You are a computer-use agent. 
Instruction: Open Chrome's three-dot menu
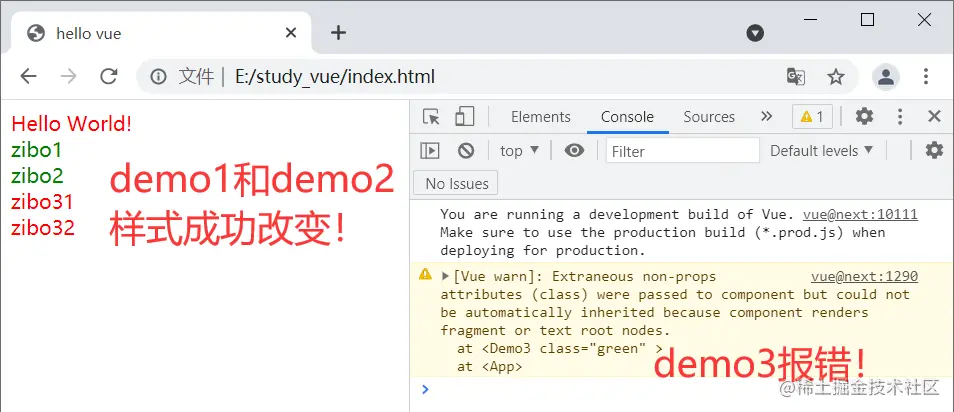[925, 77]
